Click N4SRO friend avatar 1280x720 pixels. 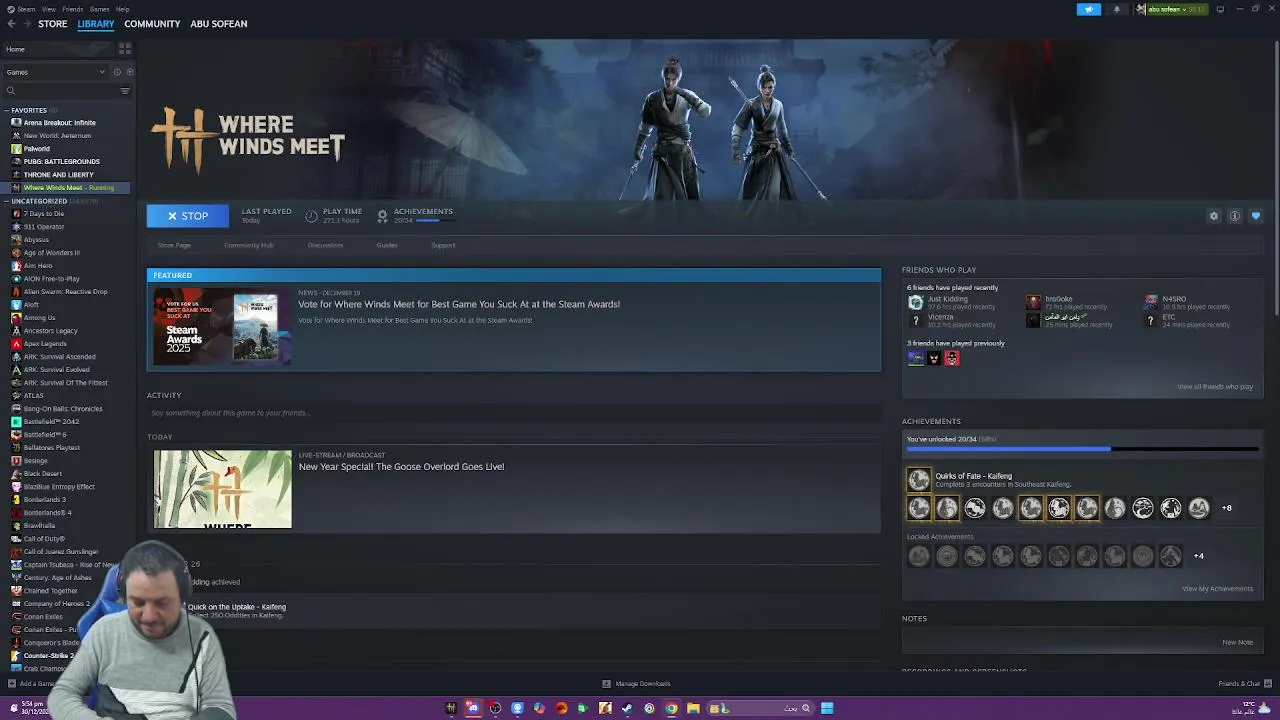tap(1151, 302)
